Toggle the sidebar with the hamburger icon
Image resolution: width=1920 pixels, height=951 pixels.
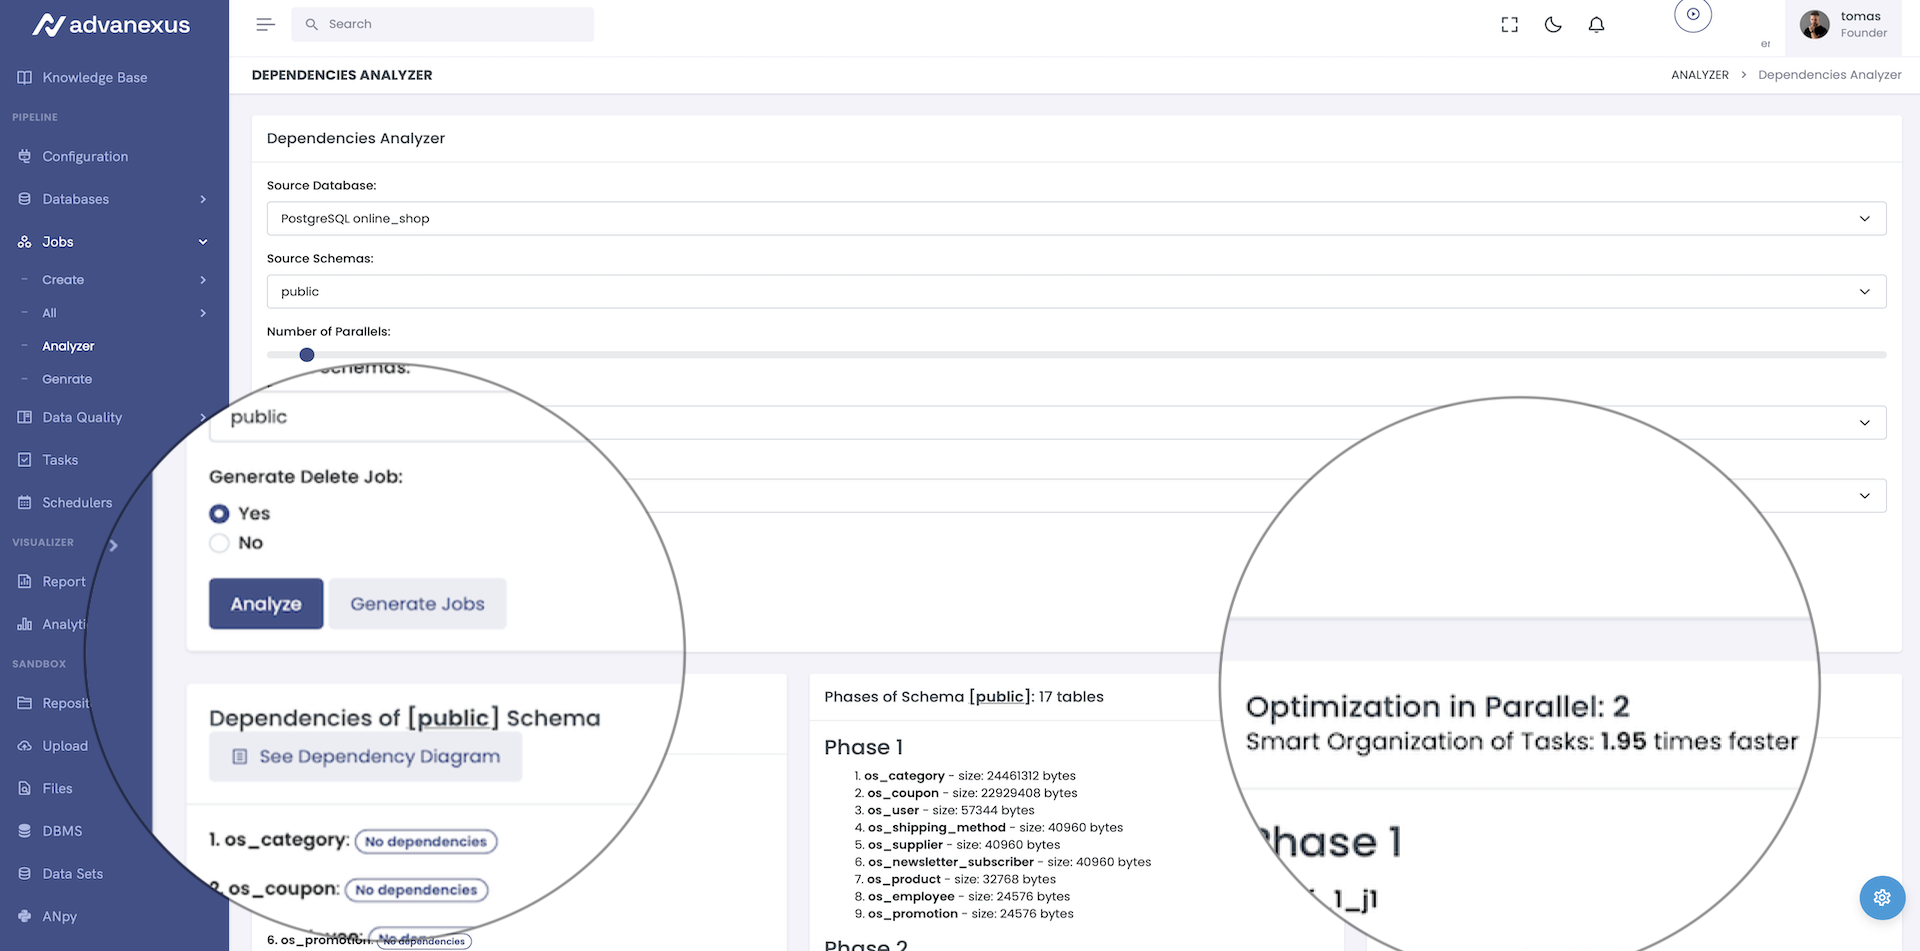coord(265,24)
